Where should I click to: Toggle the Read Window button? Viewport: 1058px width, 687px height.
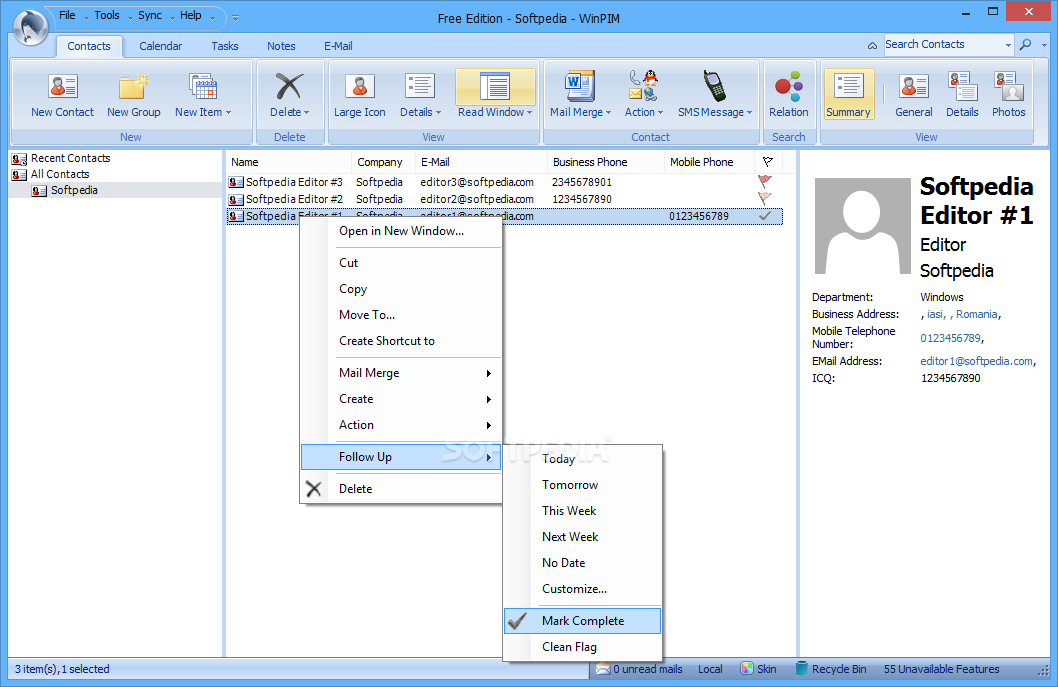pyautogui.click(x=495, y=94)
